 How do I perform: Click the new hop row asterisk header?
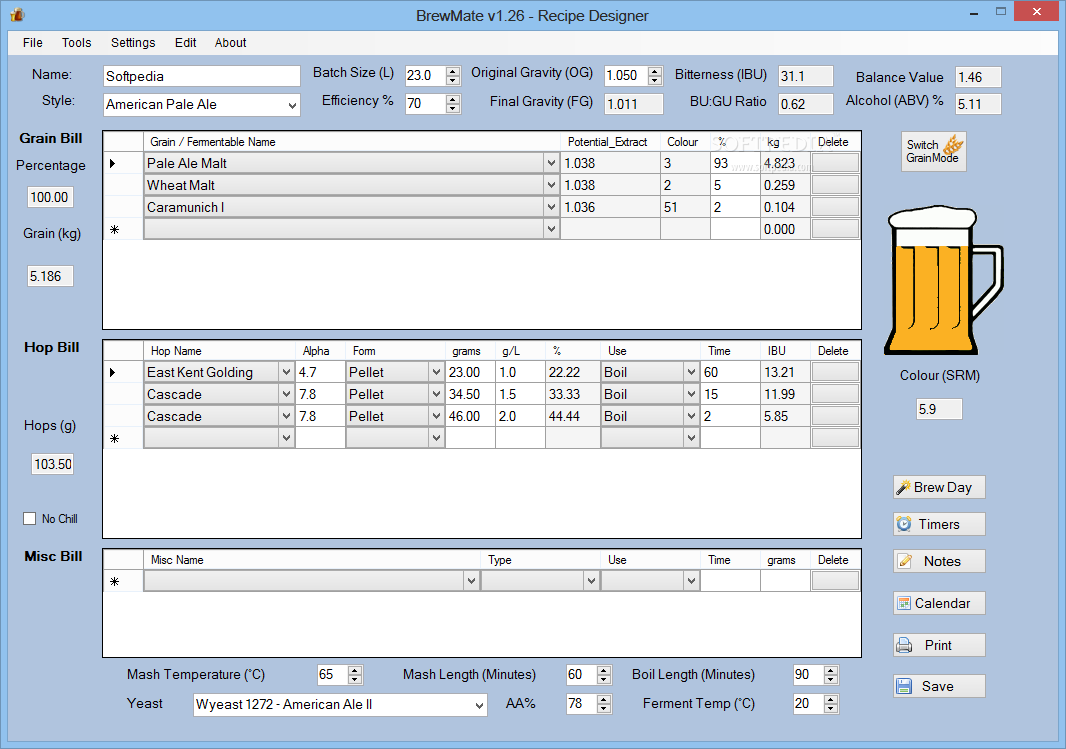(123, 438)
